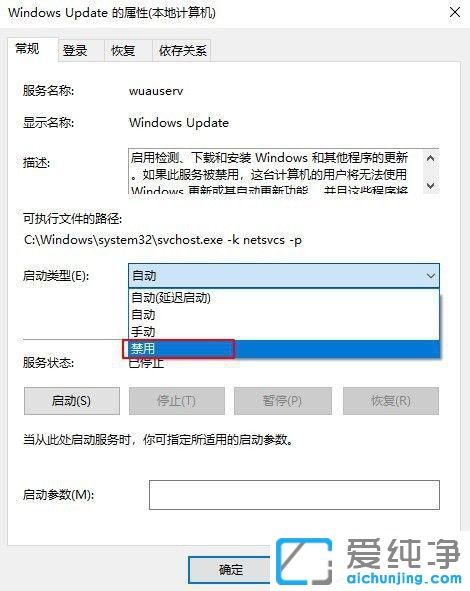This screenshot has width=470, height=591.
Task: Click the 停止(T) button
Action: tap(177, 401)
